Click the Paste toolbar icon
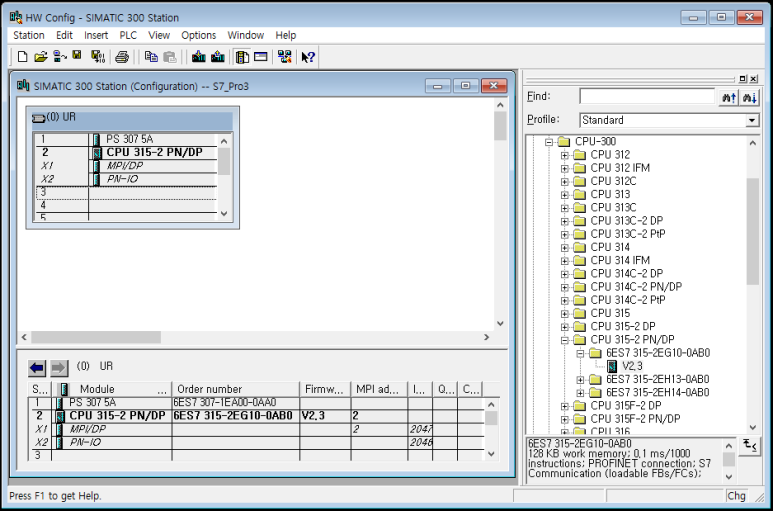 coord(170,57)
